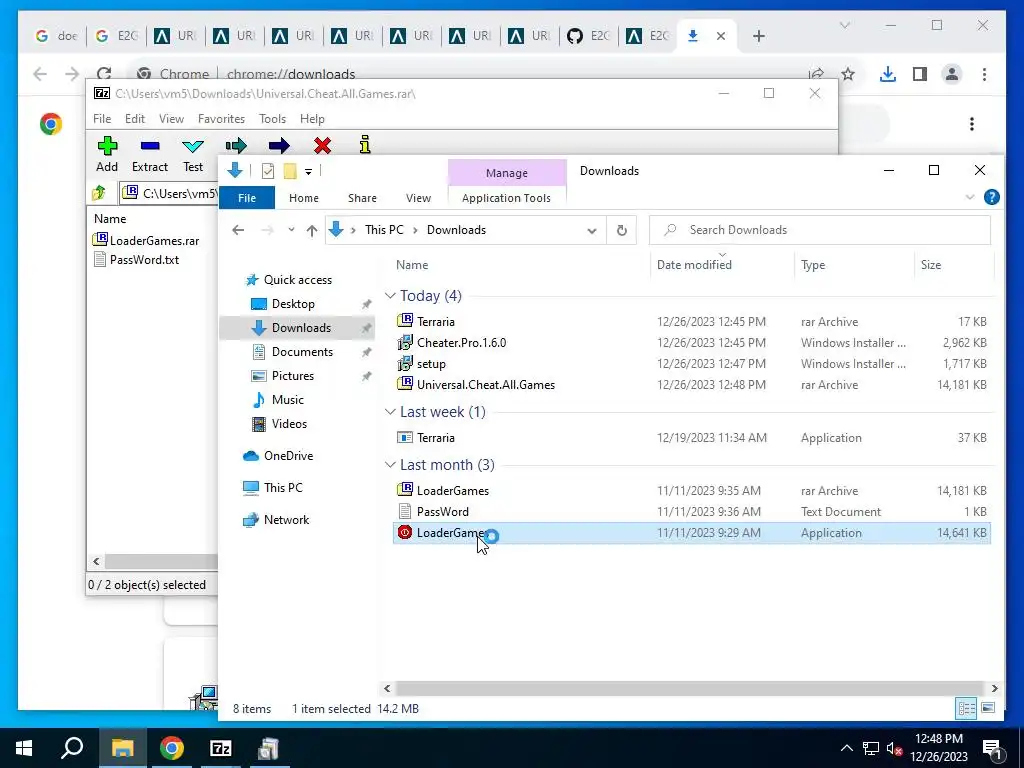
Task: Click the Explorer horizontal scrollbar
Action: (x=689, y=688)
